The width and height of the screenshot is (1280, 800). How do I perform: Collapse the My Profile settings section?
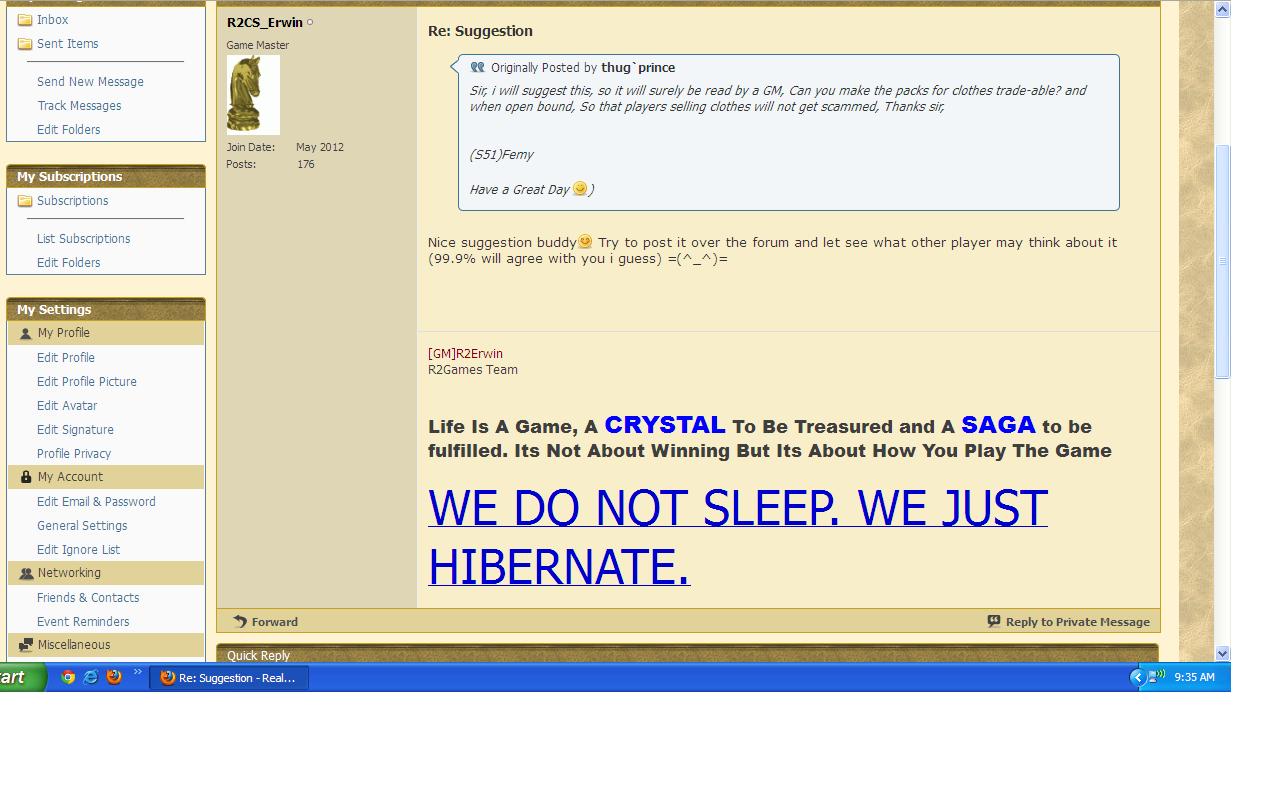[x=63, y=333]
